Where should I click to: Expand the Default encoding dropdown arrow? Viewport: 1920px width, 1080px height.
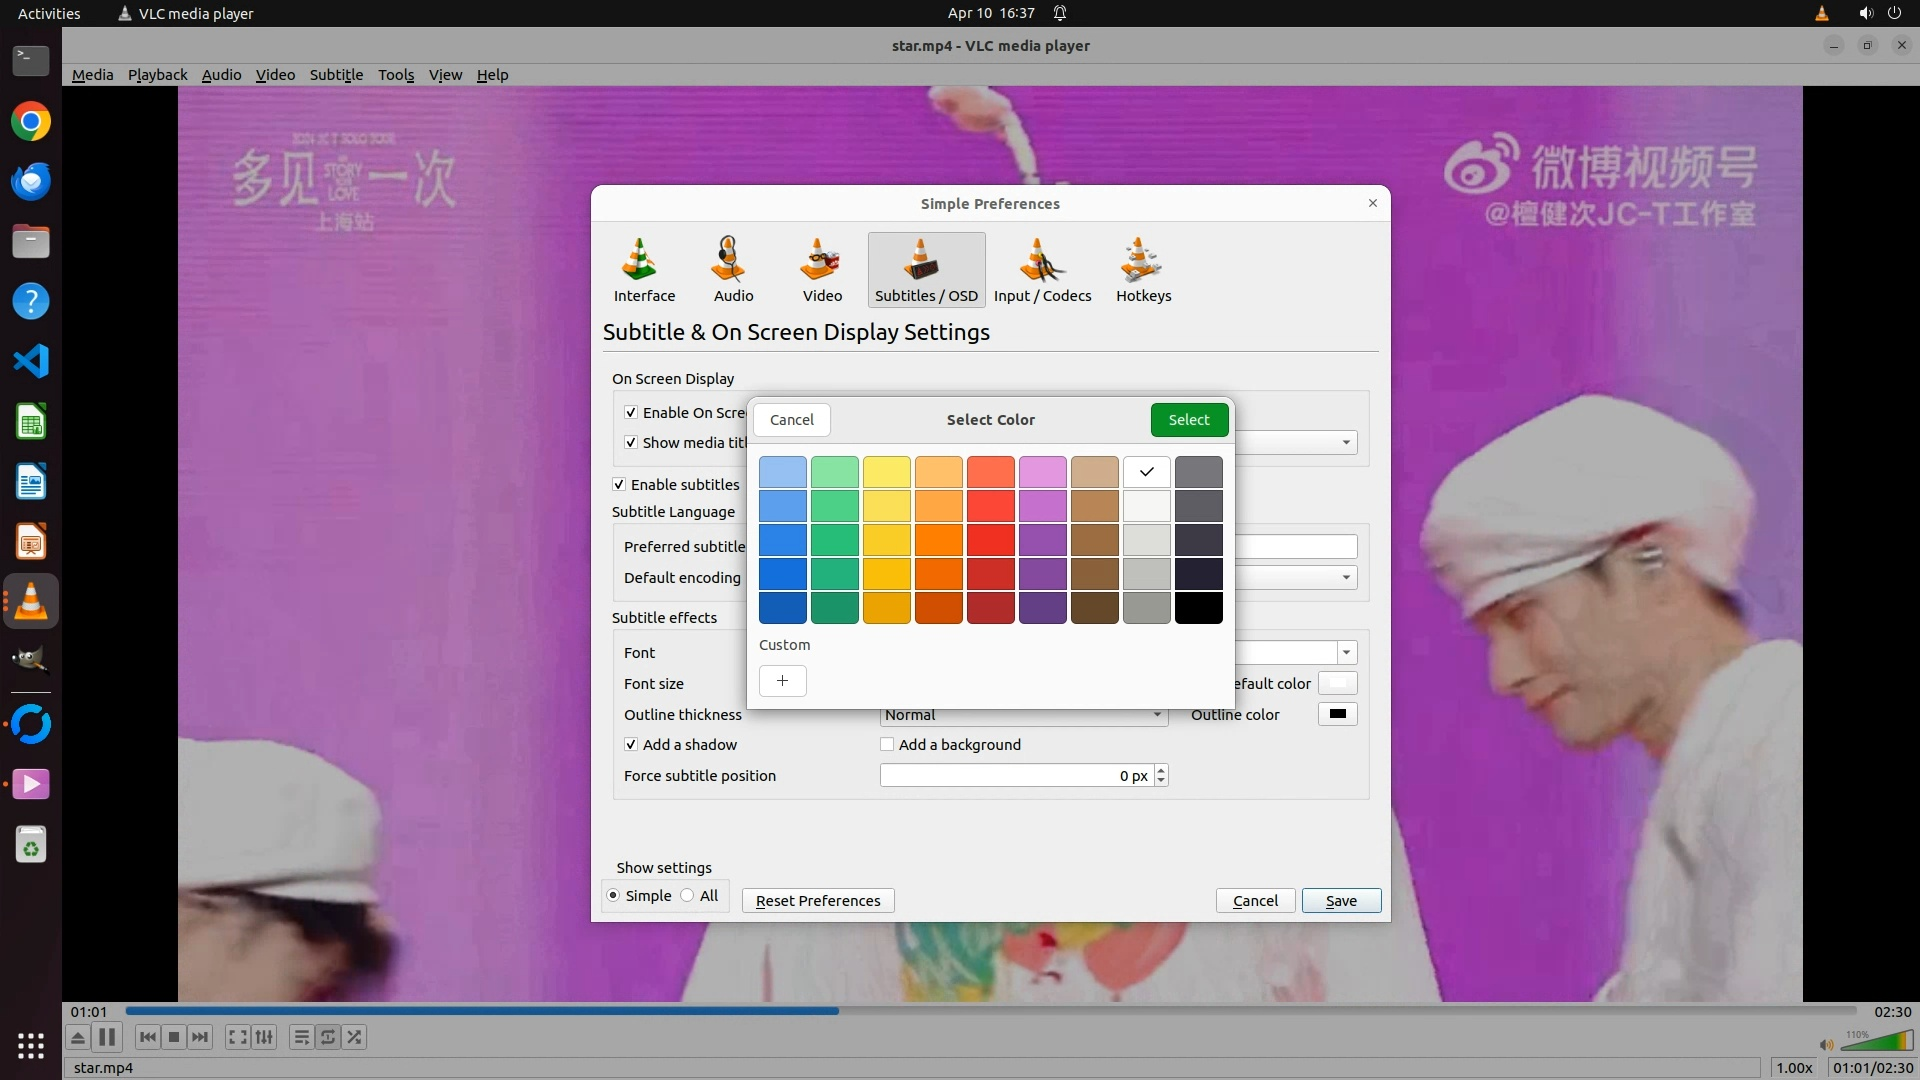click(1346, 578)
